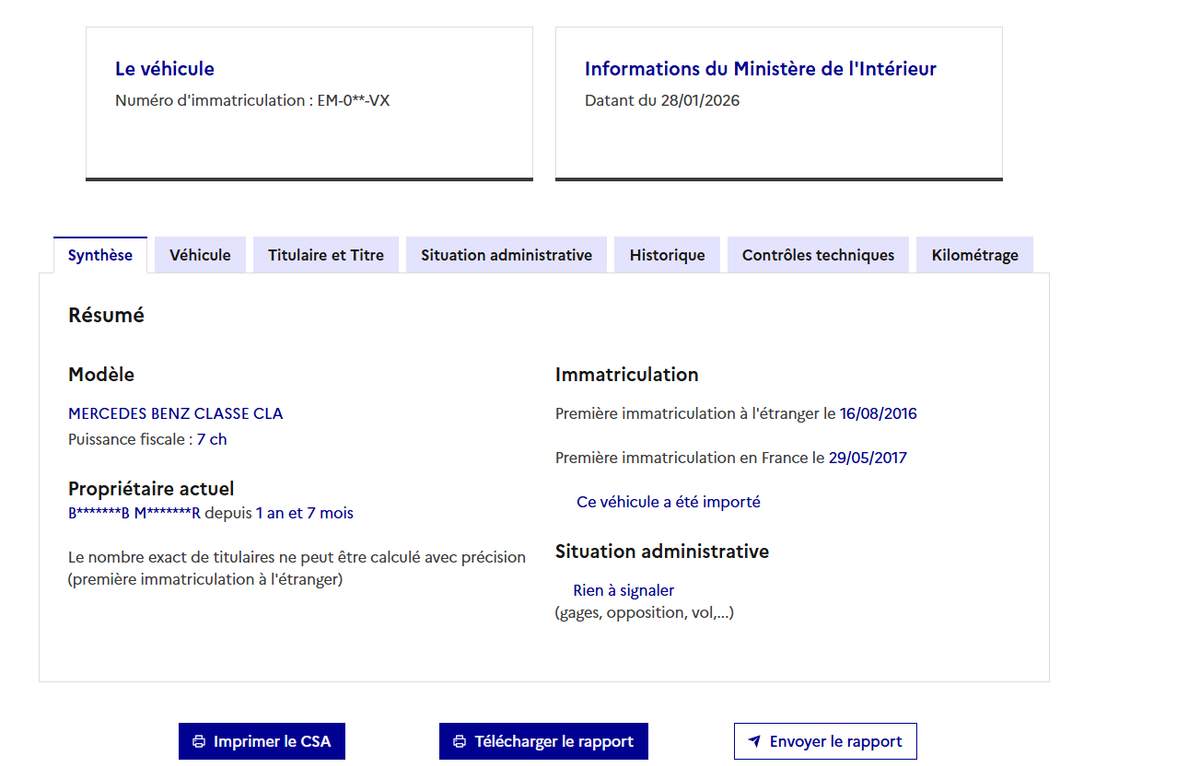Click MERCEDES BENZ CLASSE CLA model text
The image size is (1200, 766).
point(176,413)
